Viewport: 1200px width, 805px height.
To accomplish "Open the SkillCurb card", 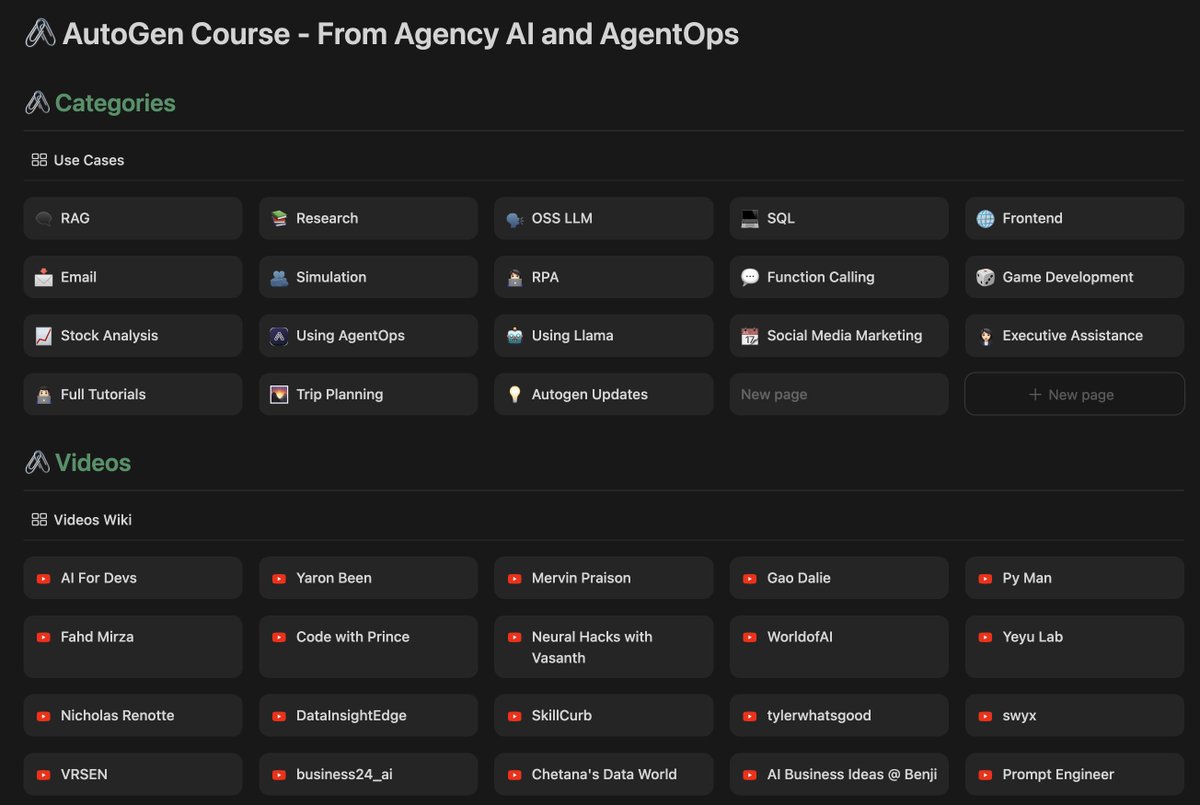I will [x=604, y=715].
